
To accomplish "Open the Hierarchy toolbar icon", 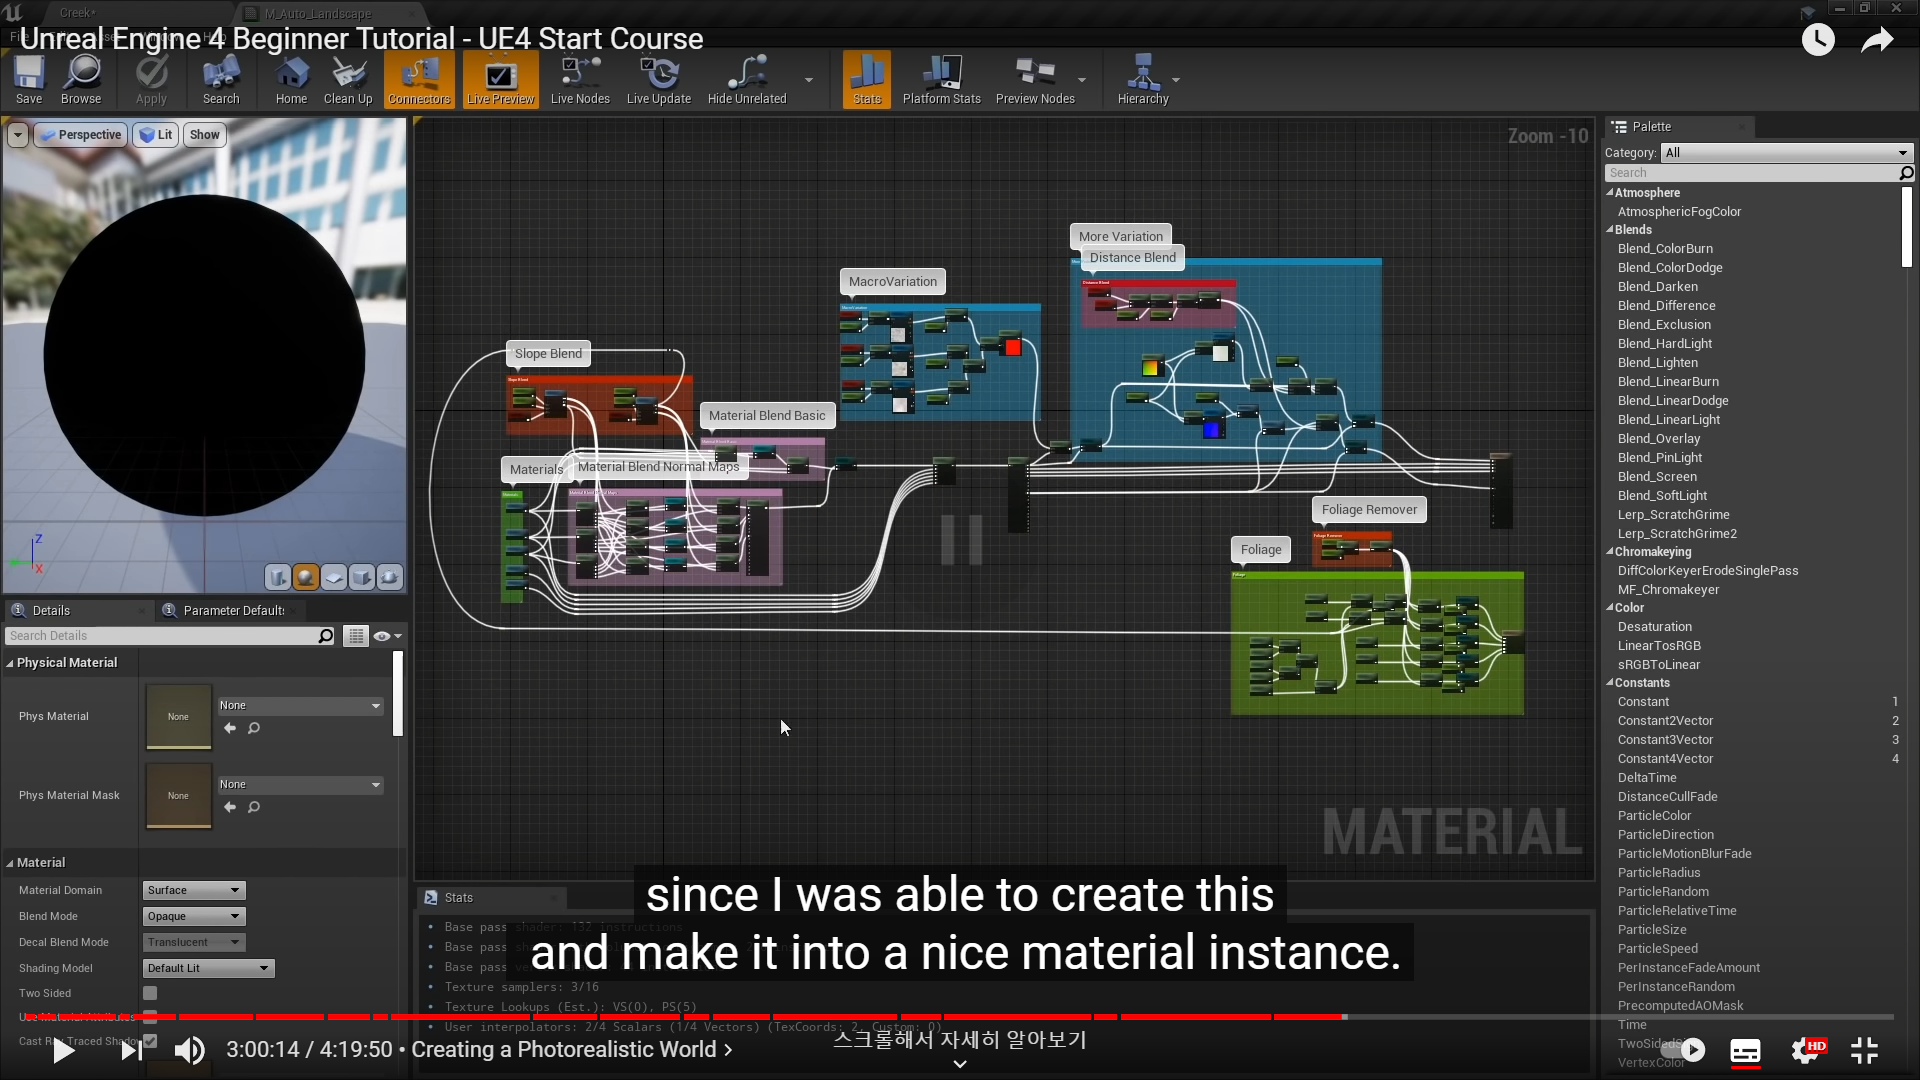I will [x=1142, y=79].
